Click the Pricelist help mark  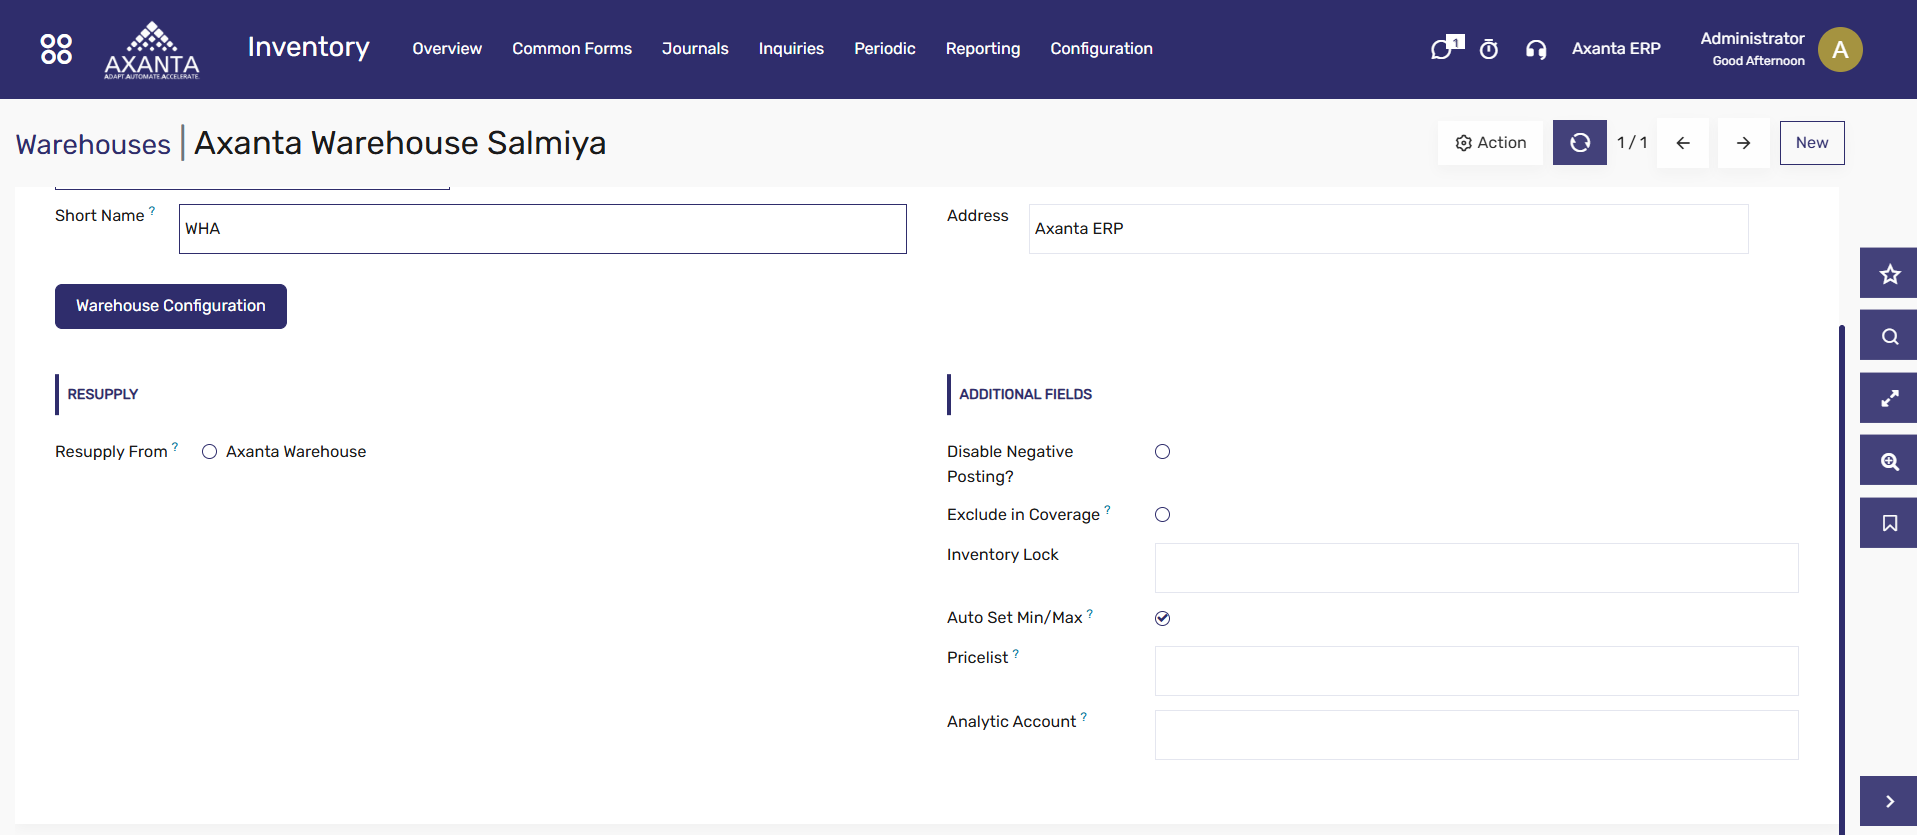click(1016, 653)
